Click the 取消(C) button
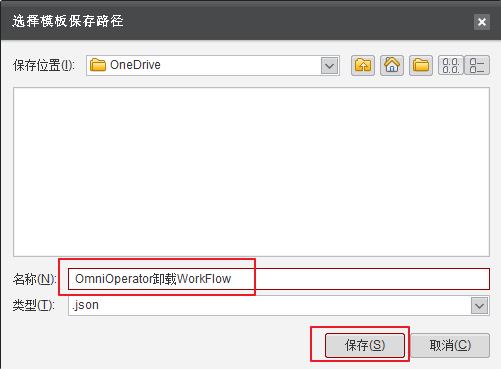 pyautogui.click(x=450, y=345)
